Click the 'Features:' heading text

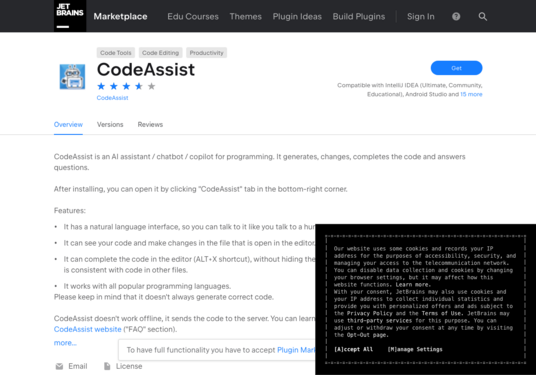(70, 210)
